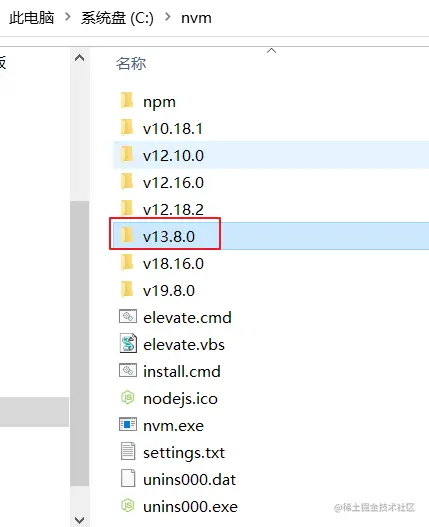
Task: Click the v18.16.0 folder icon
Action: (x=127, y=262)
